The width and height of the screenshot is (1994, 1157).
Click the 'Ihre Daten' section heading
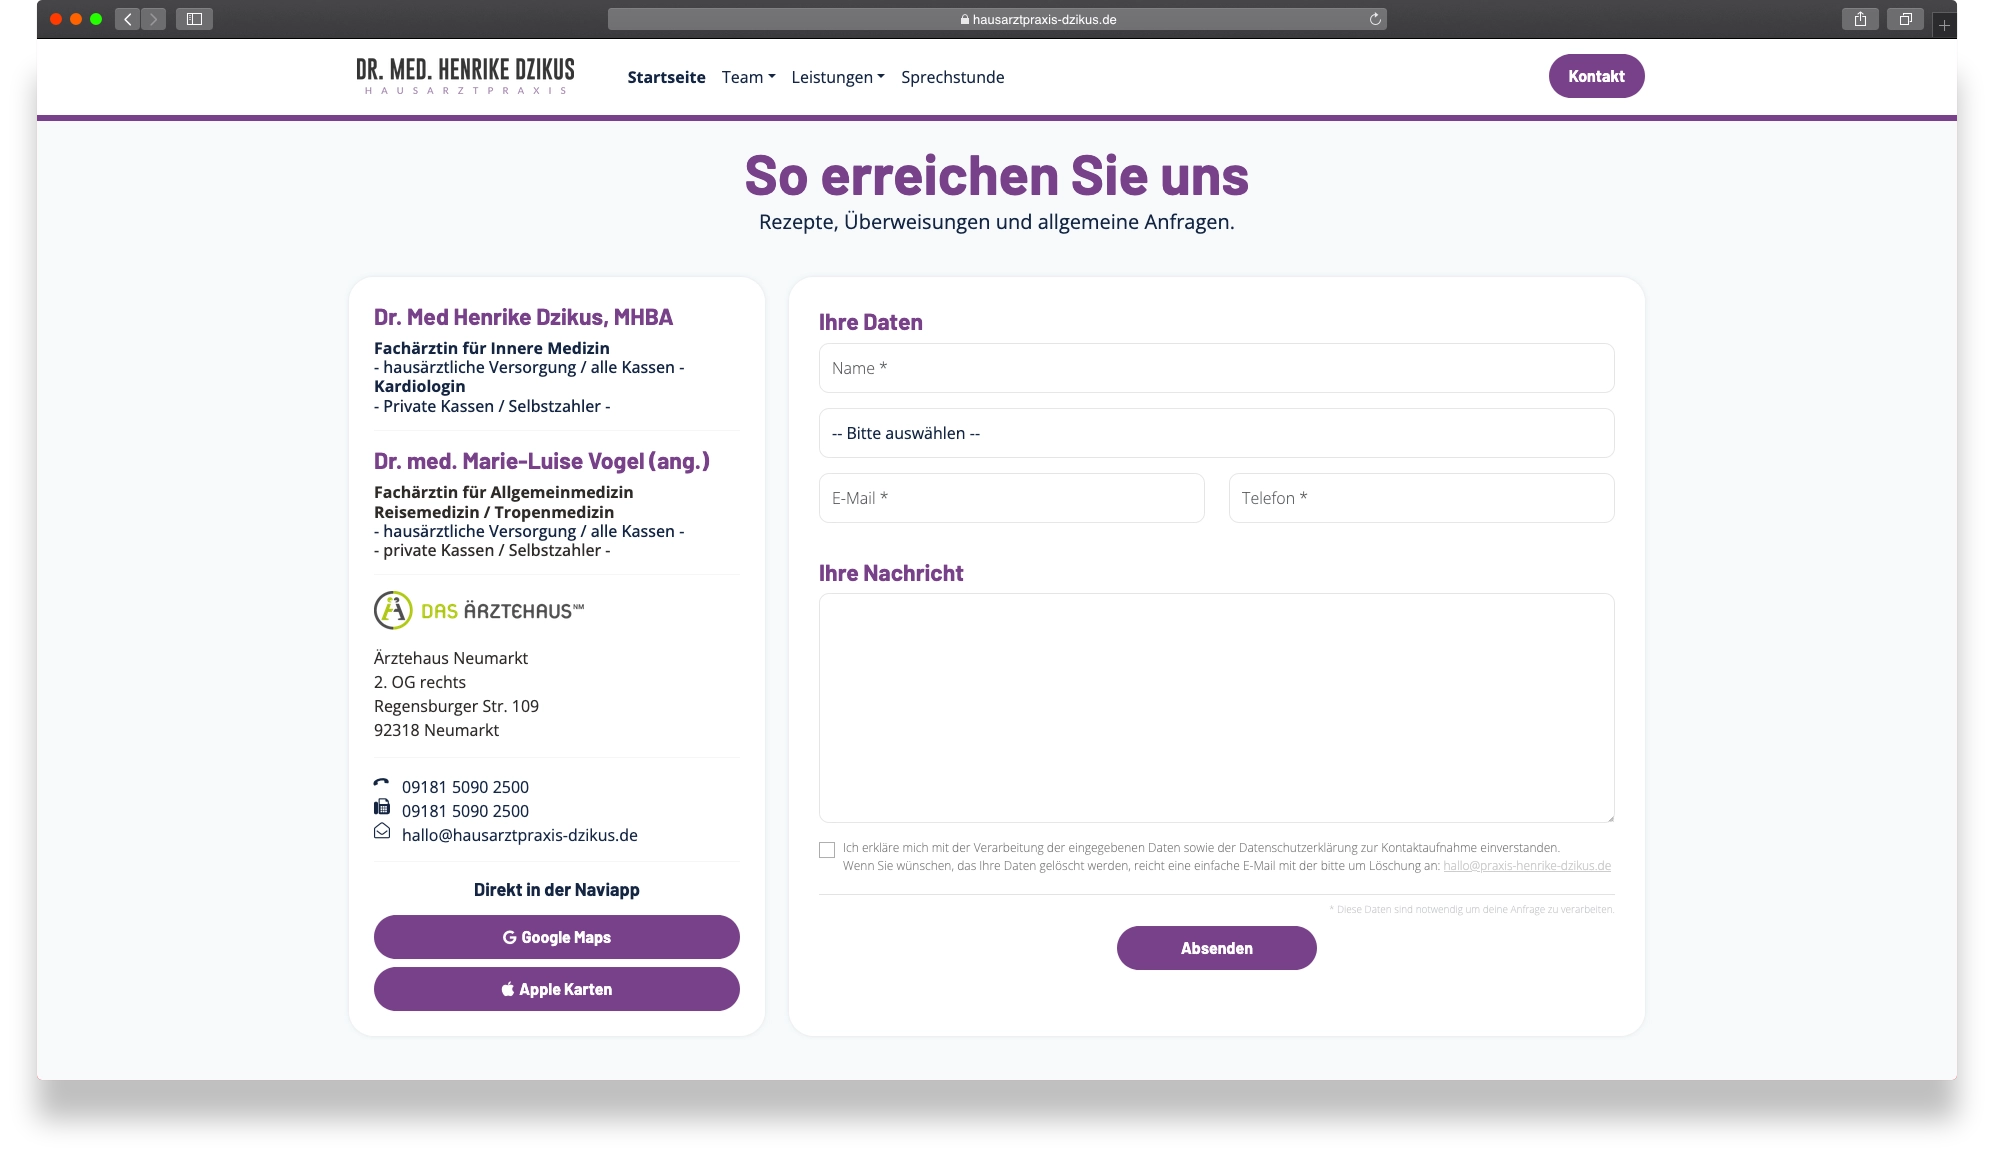(x=870, y=322)
